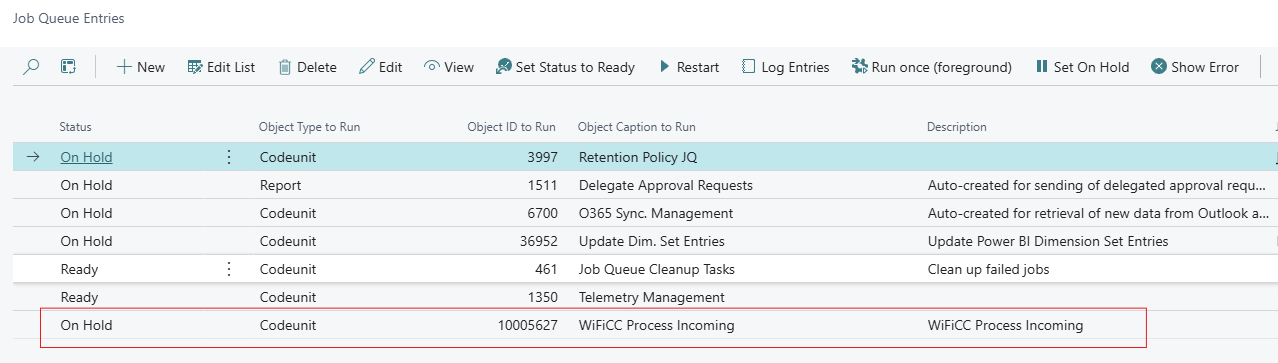Select WiFiCC Process Incoming caption cell
Screen dimensions: 1278x363
pos(656,325)
